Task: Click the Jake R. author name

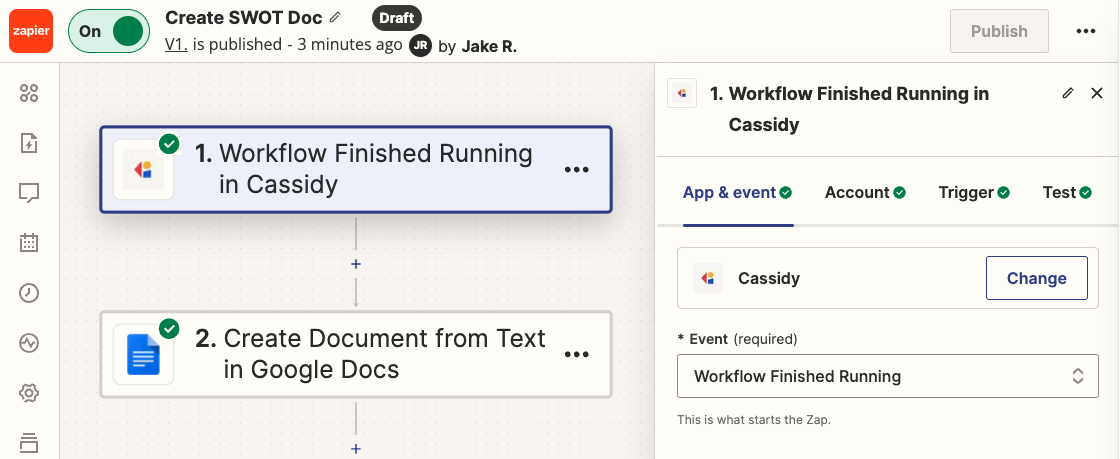Action: [x=489, y=46]
